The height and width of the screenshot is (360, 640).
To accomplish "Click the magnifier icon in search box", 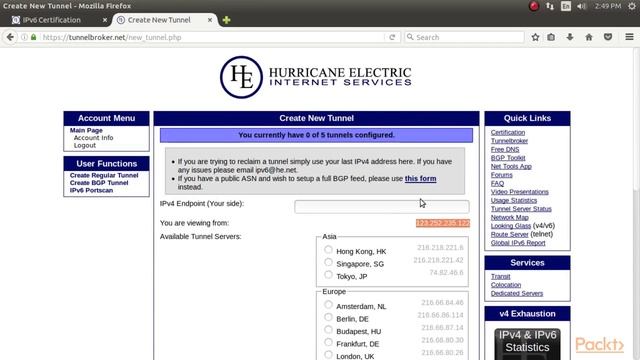I will pos(410,37).
